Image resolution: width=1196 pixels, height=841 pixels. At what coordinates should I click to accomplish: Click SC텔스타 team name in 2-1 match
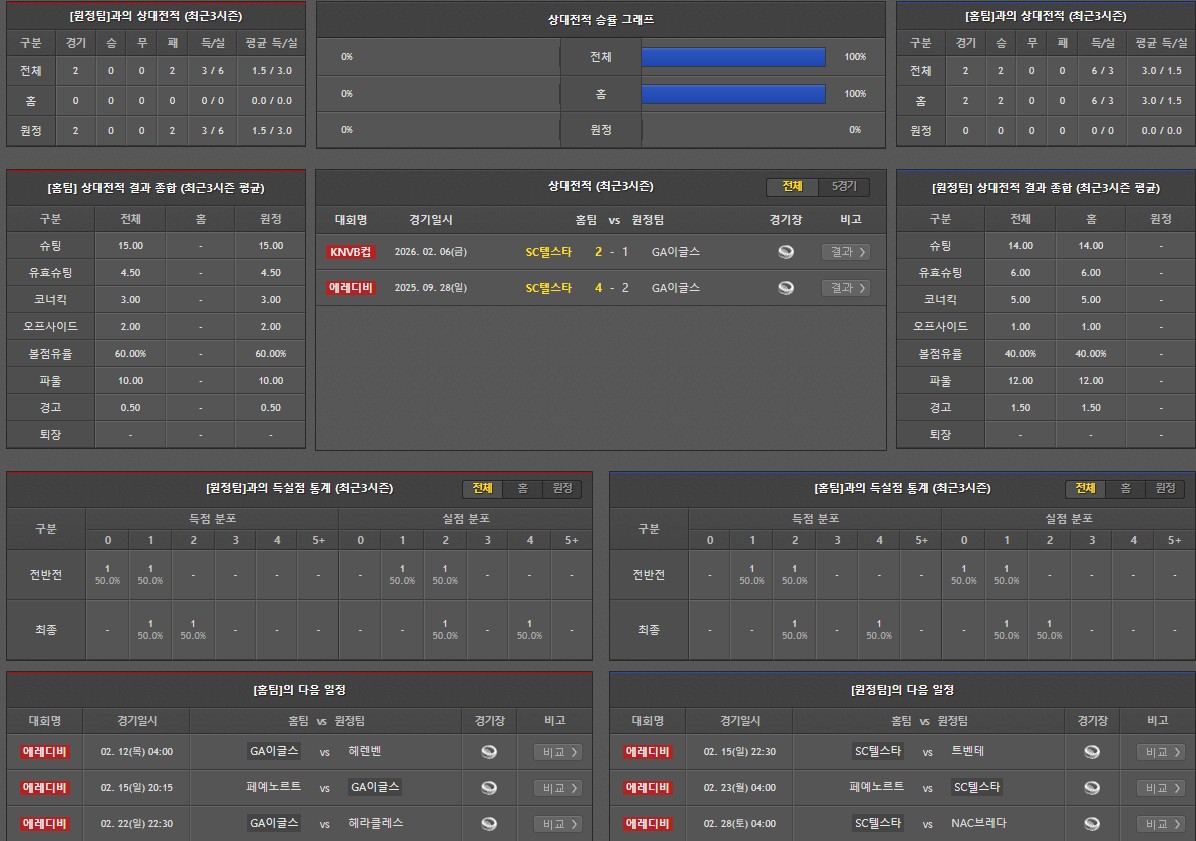[x=549, y=252]
